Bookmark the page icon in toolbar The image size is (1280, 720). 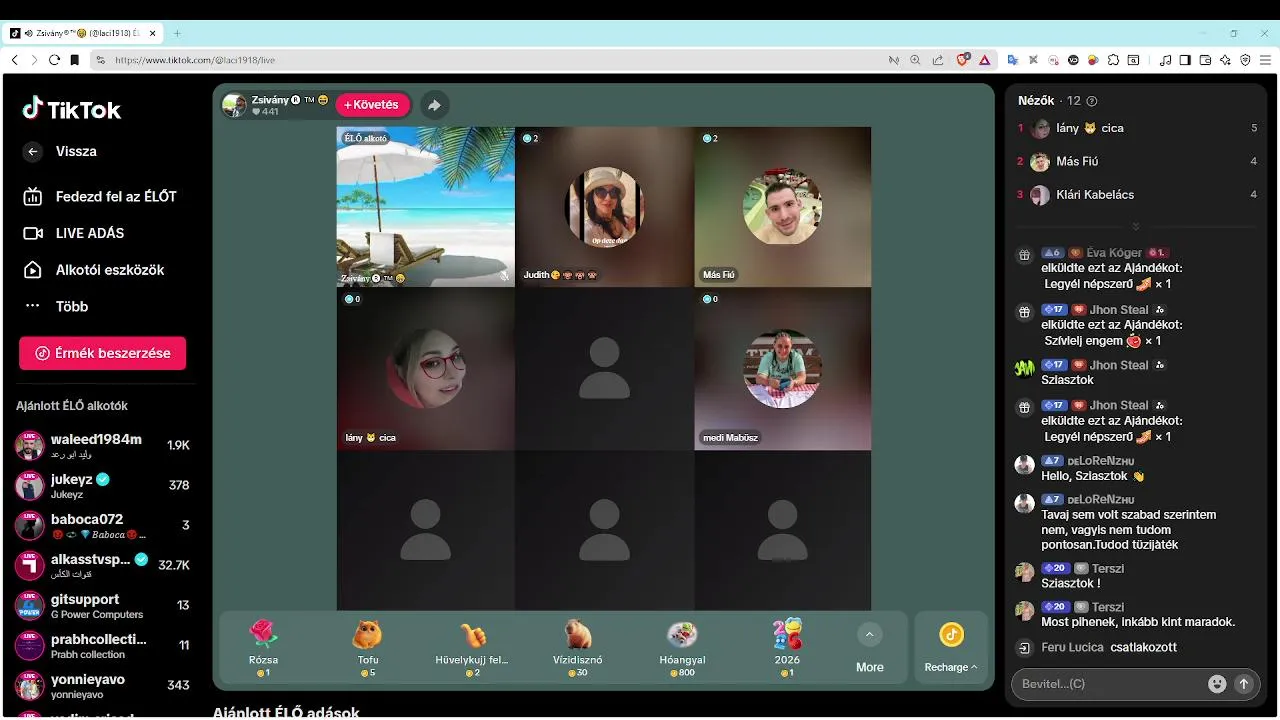[74, 60]
